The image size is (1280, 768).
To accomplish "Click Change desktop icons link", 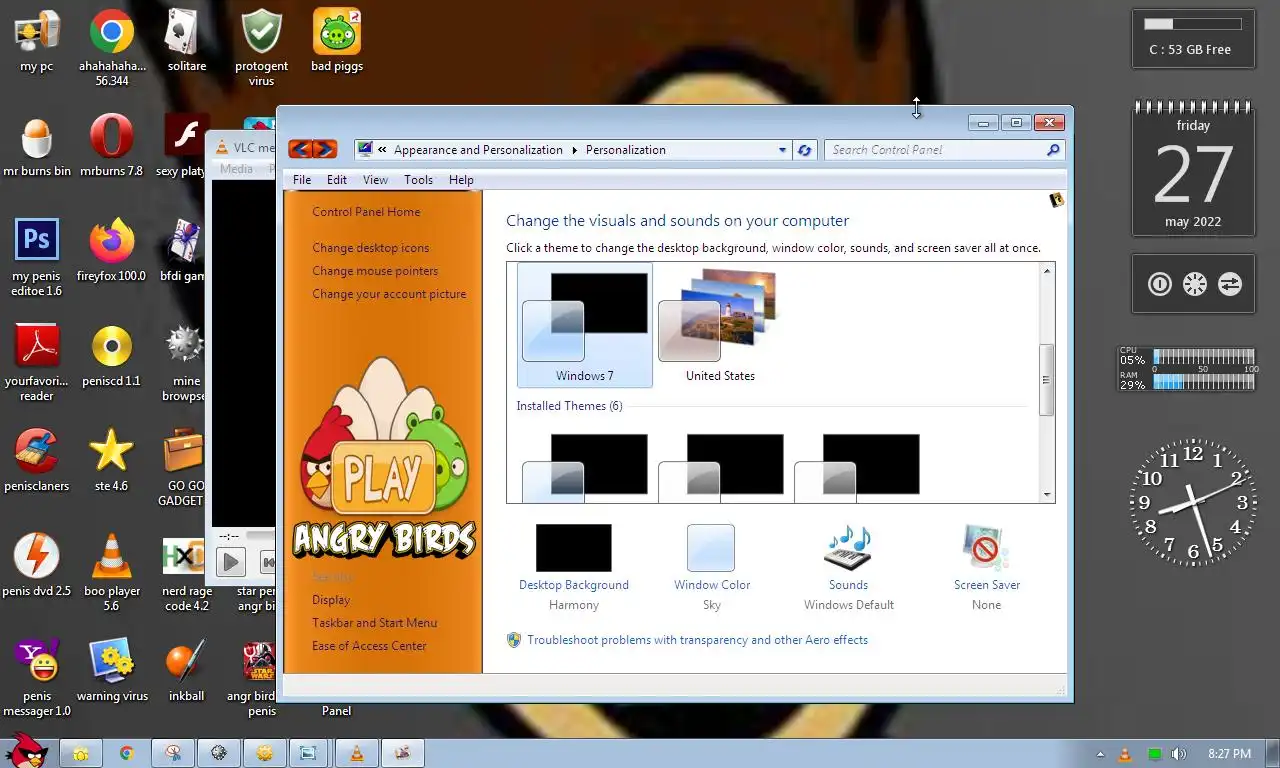I will pyautogui.click(x=370, y=248).
